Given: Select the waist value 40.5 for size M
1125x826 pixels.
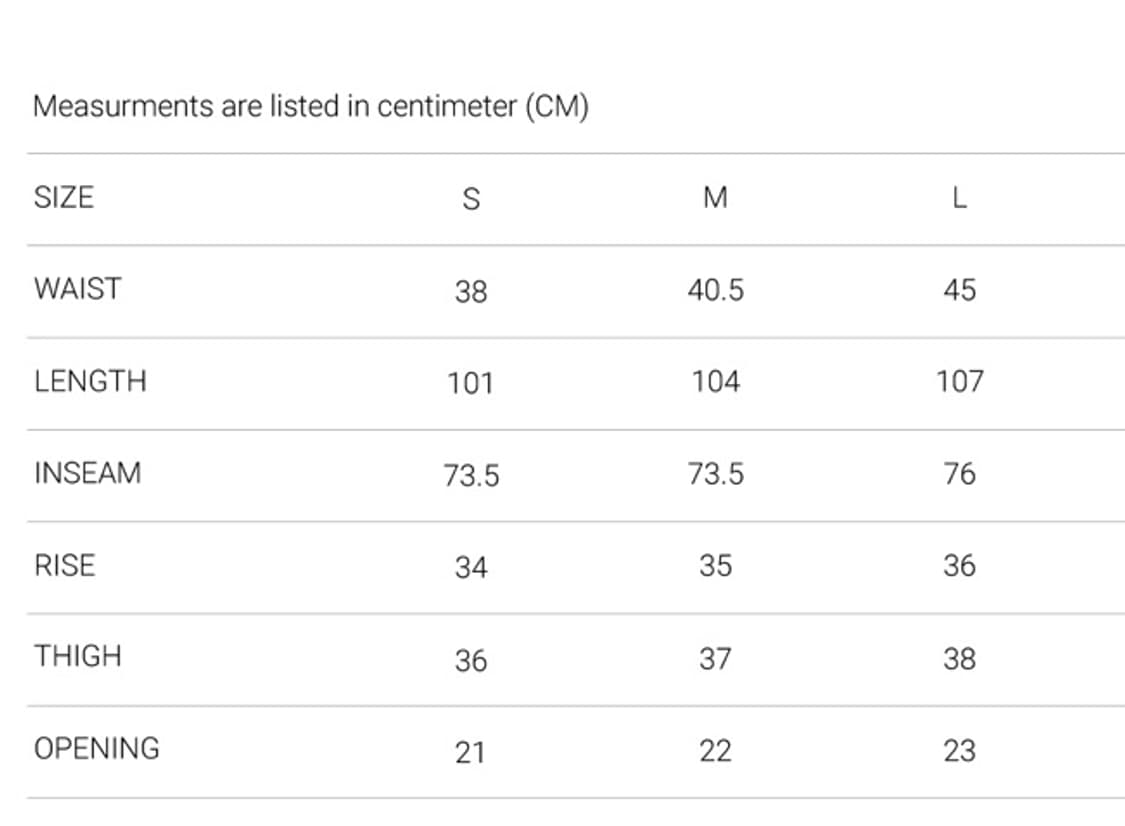Looking at the screenshot, I should 715,291.
